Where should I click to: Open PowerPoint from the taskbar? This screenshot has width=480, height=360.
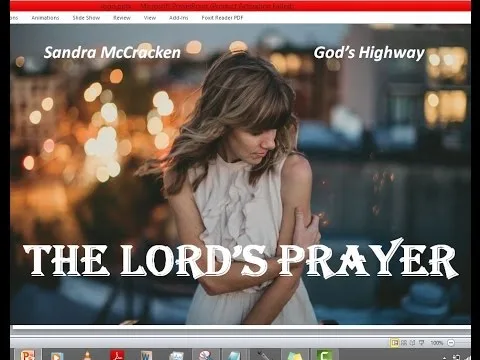pyautogui.click(x=27, y=355)
